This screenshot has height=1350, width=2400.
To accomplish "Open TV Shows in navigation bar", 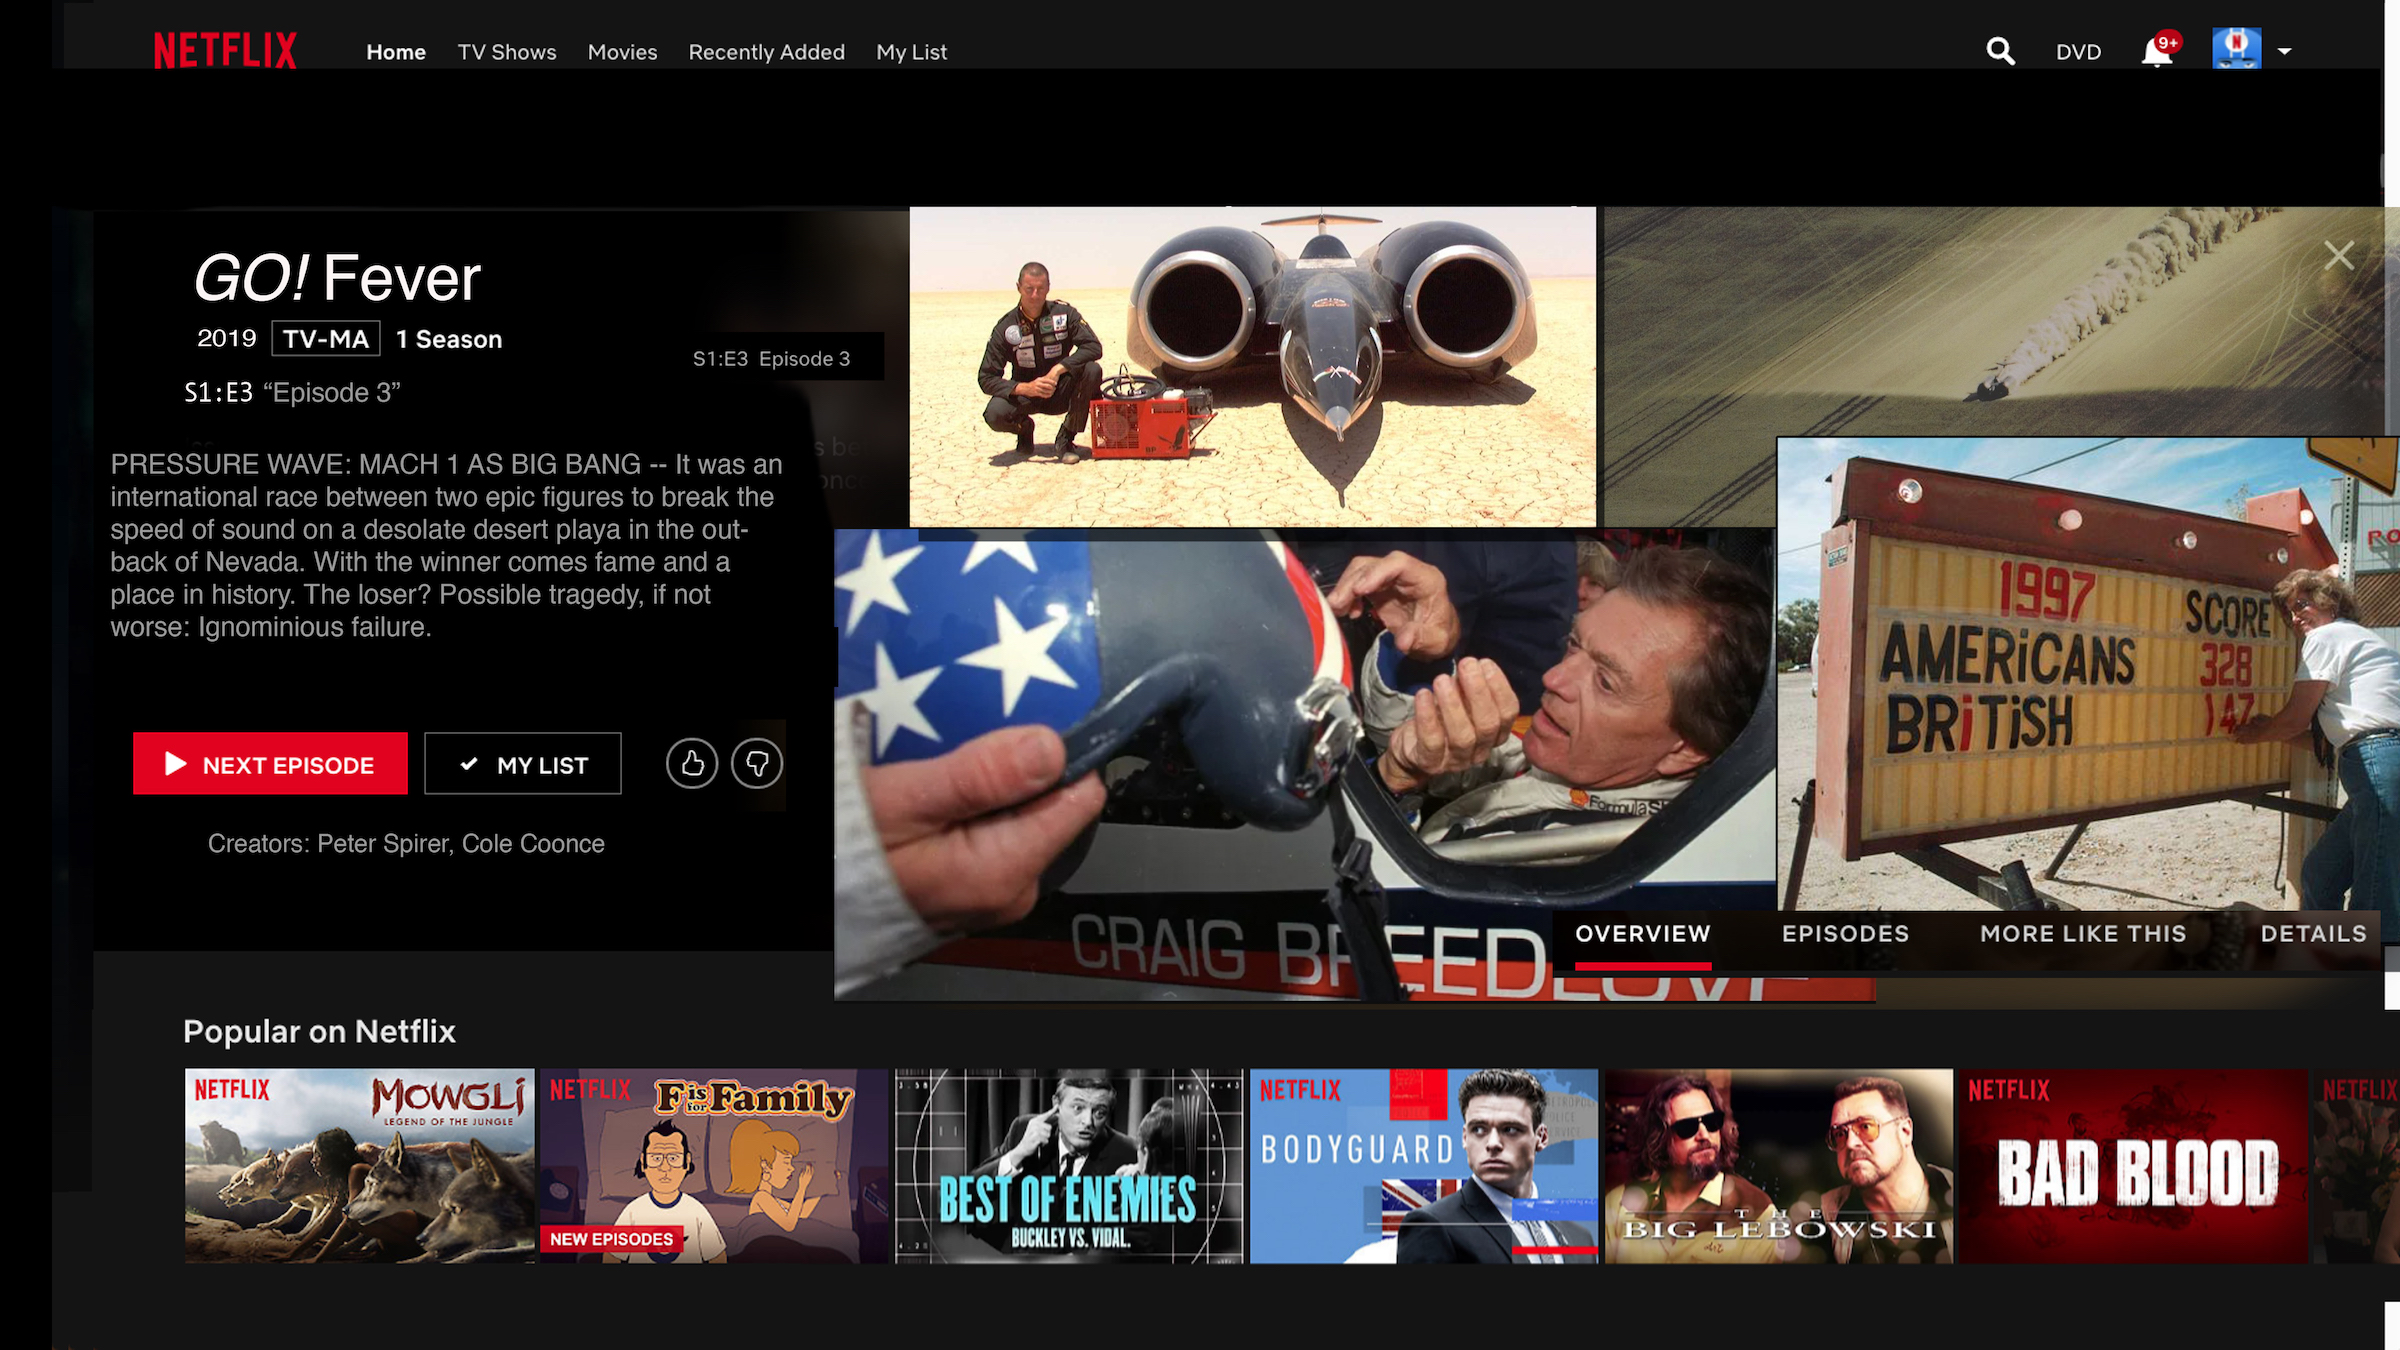I will click(506, 52).
